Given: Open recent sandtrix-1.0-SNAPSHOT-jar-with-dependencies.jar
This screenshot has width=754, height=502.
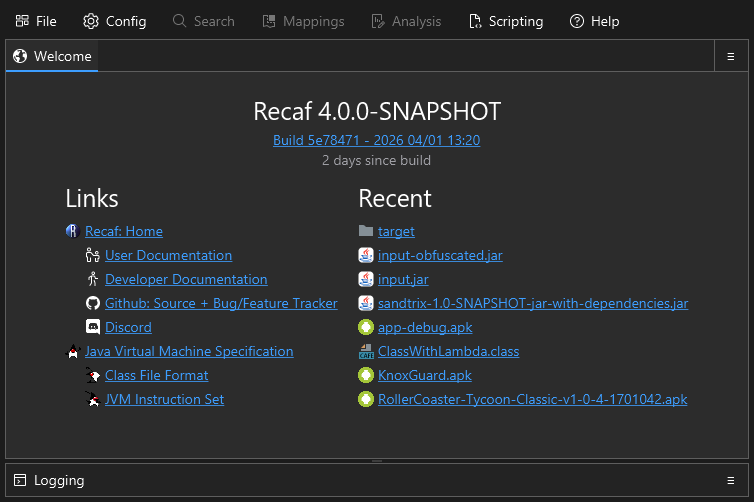Looking at the screenshot, I should (533, 303).
